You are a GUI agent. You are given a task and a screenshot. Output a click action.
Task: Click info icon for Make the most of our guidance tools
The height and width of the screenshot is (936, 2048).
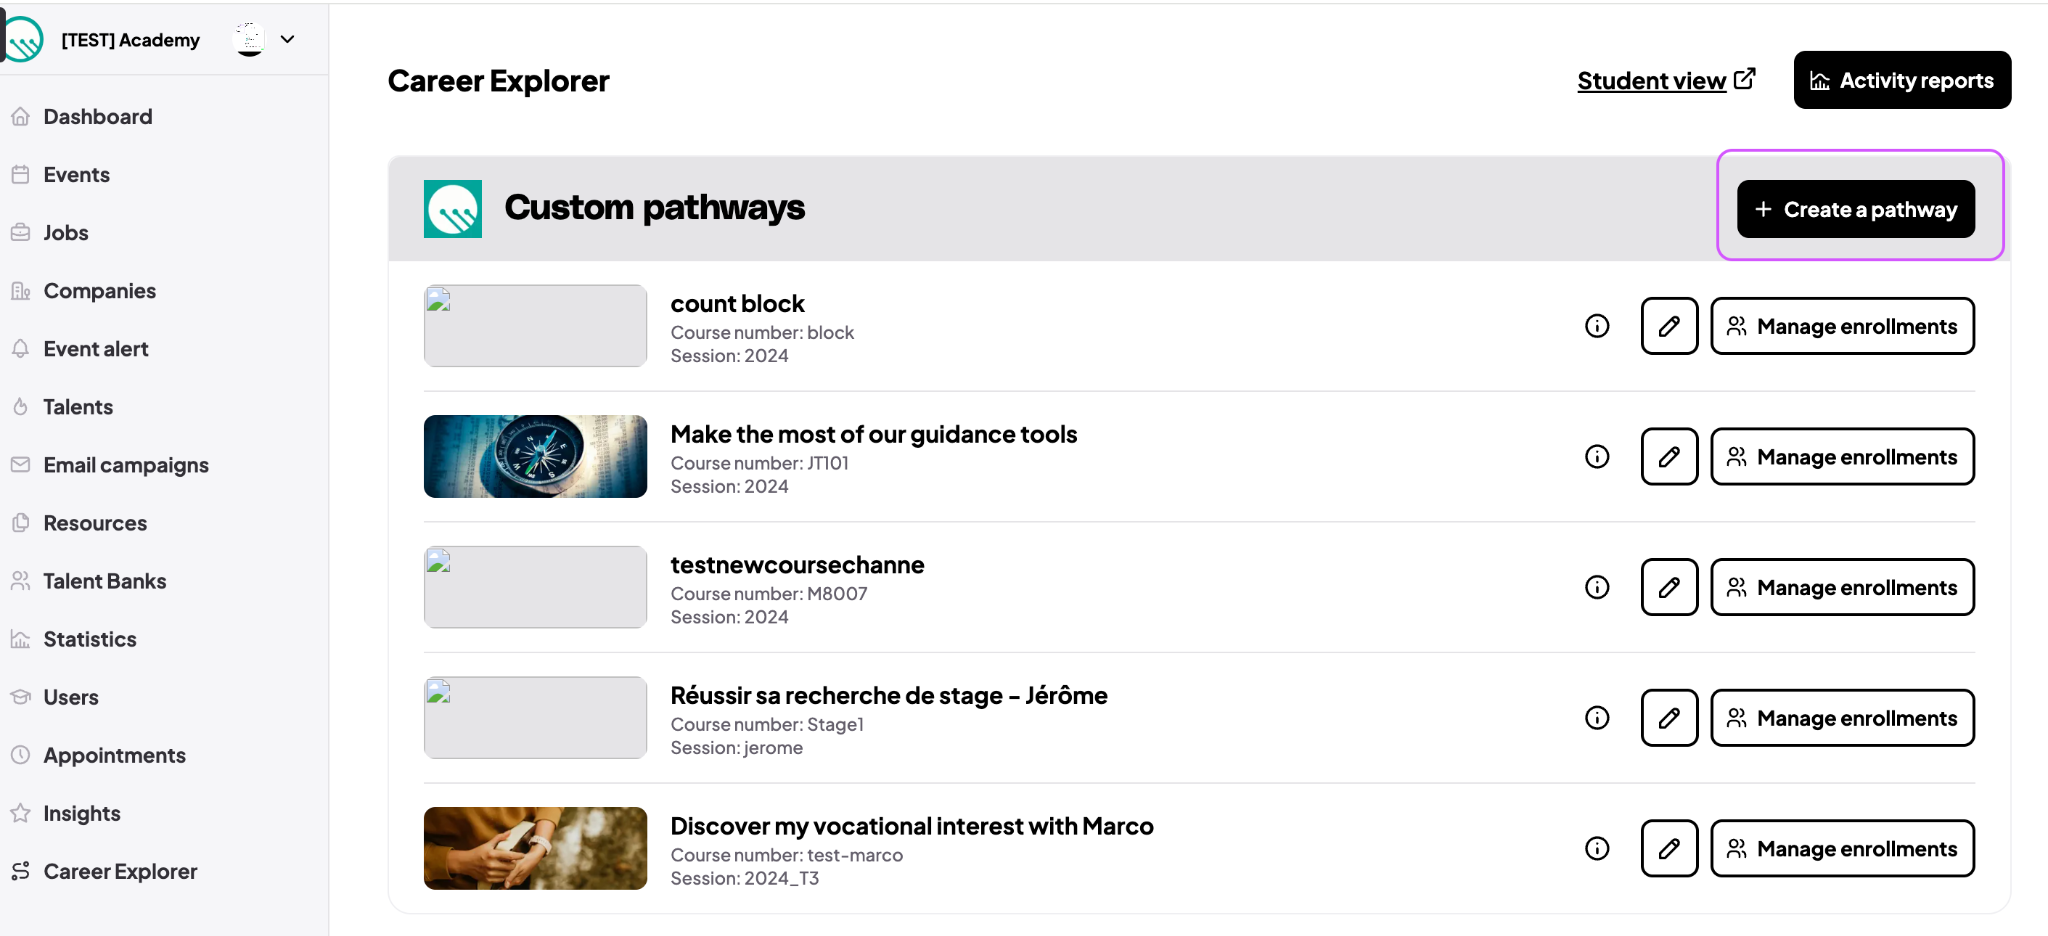(1597, 457)
